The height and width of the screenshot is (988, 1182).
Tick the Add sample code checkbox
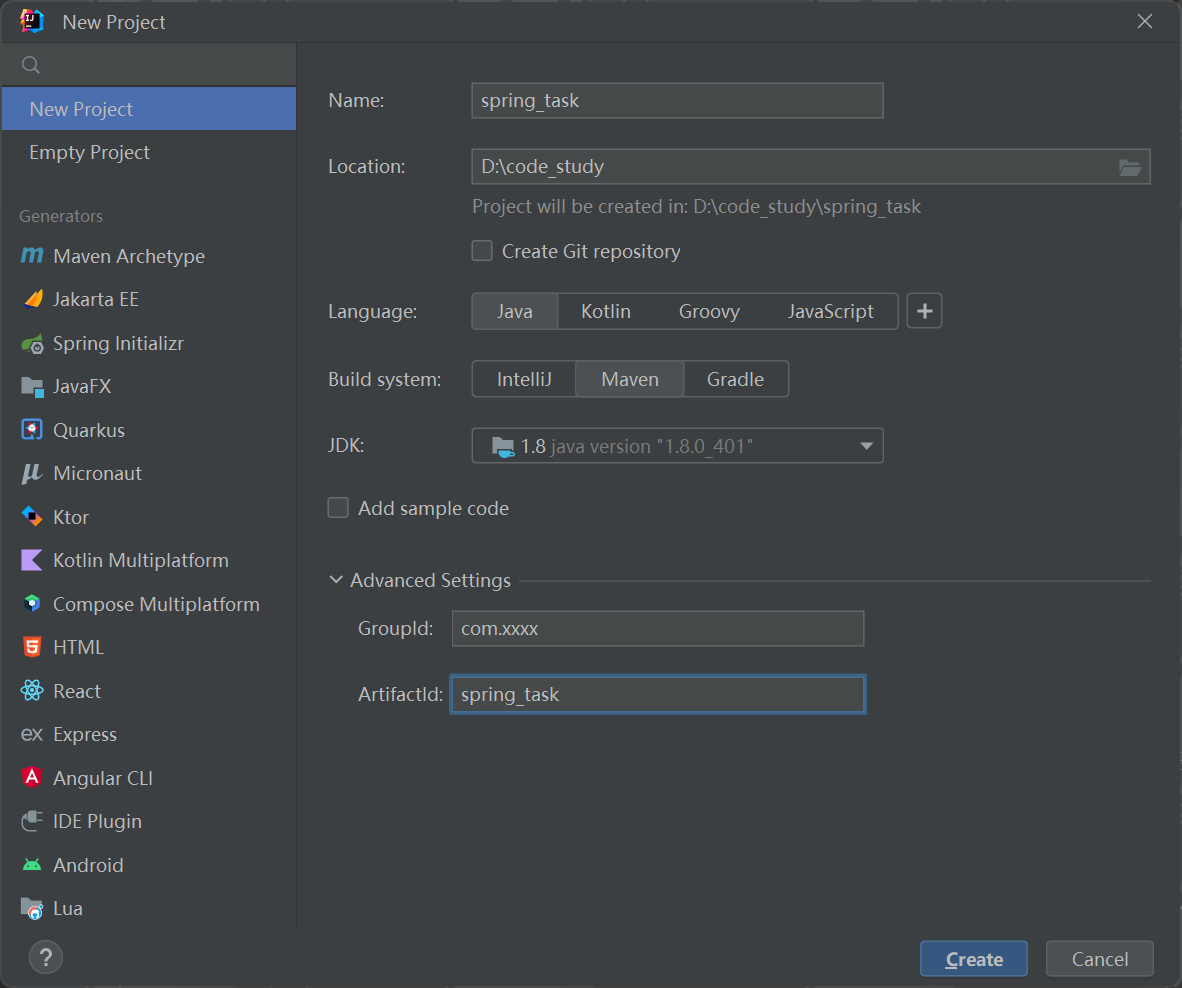click(x=338, y=508)
